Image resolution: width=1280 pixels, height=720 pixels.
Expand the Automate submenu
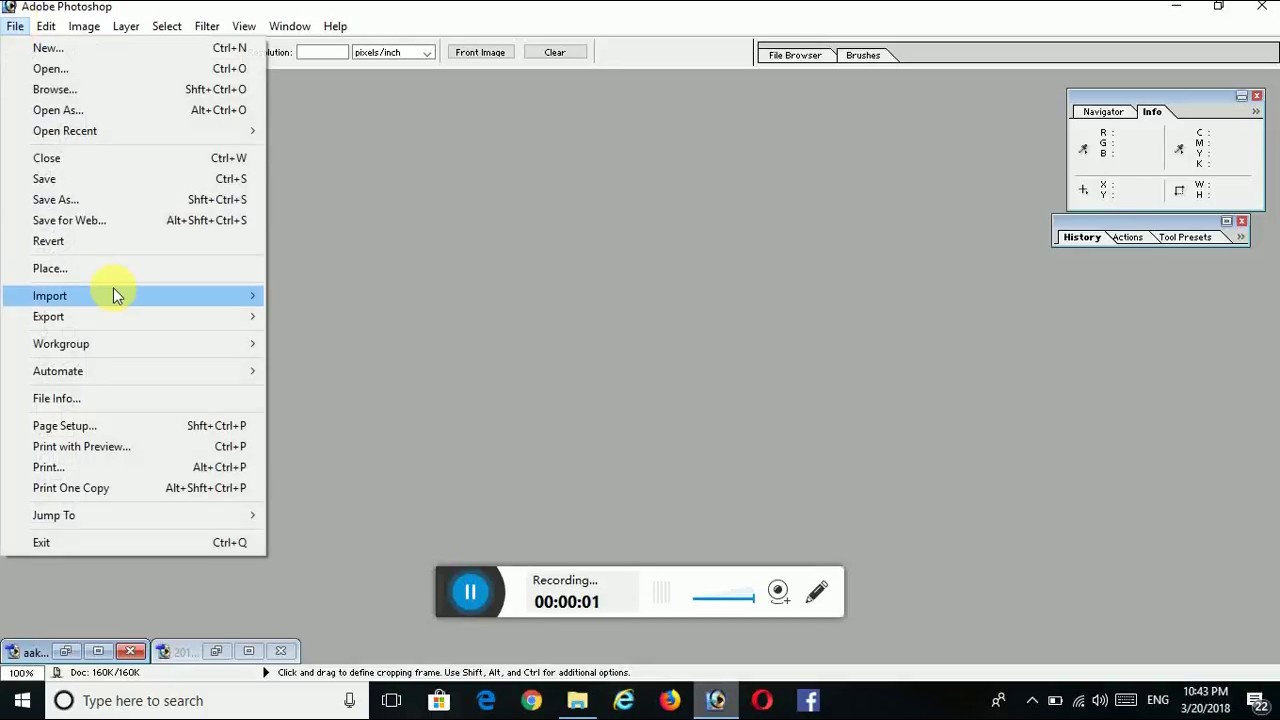click(x=134, y=371)
